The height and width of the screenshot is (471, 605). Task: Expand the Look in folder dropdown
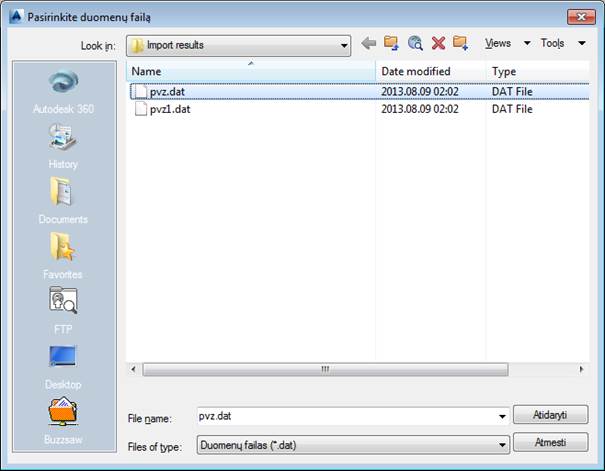coord(344,45)
